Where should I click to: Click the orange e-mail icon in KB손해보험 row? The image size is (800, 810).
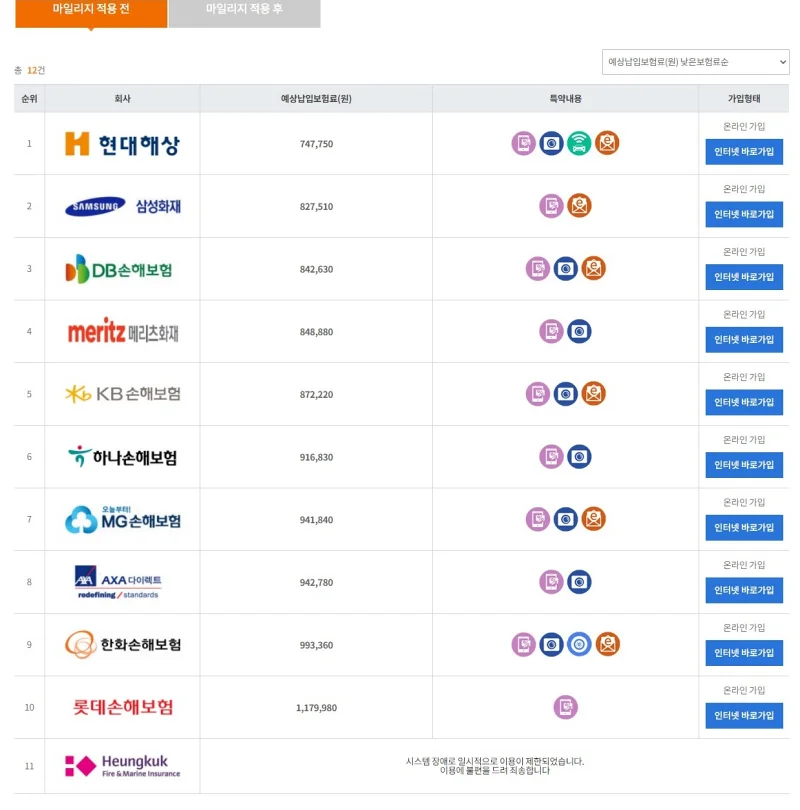(x=593, y=394)
